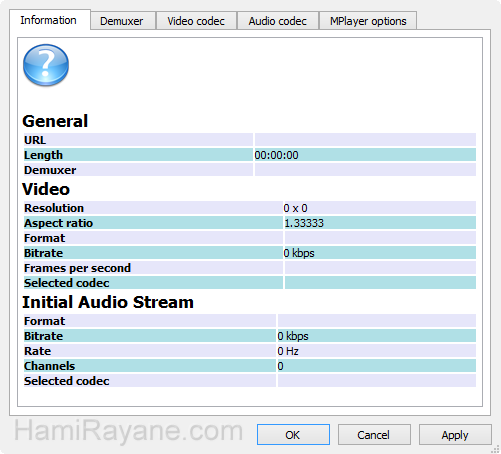
Task: Open the Video codec tab
Action: pyautogui.click(x=196, y=21)
